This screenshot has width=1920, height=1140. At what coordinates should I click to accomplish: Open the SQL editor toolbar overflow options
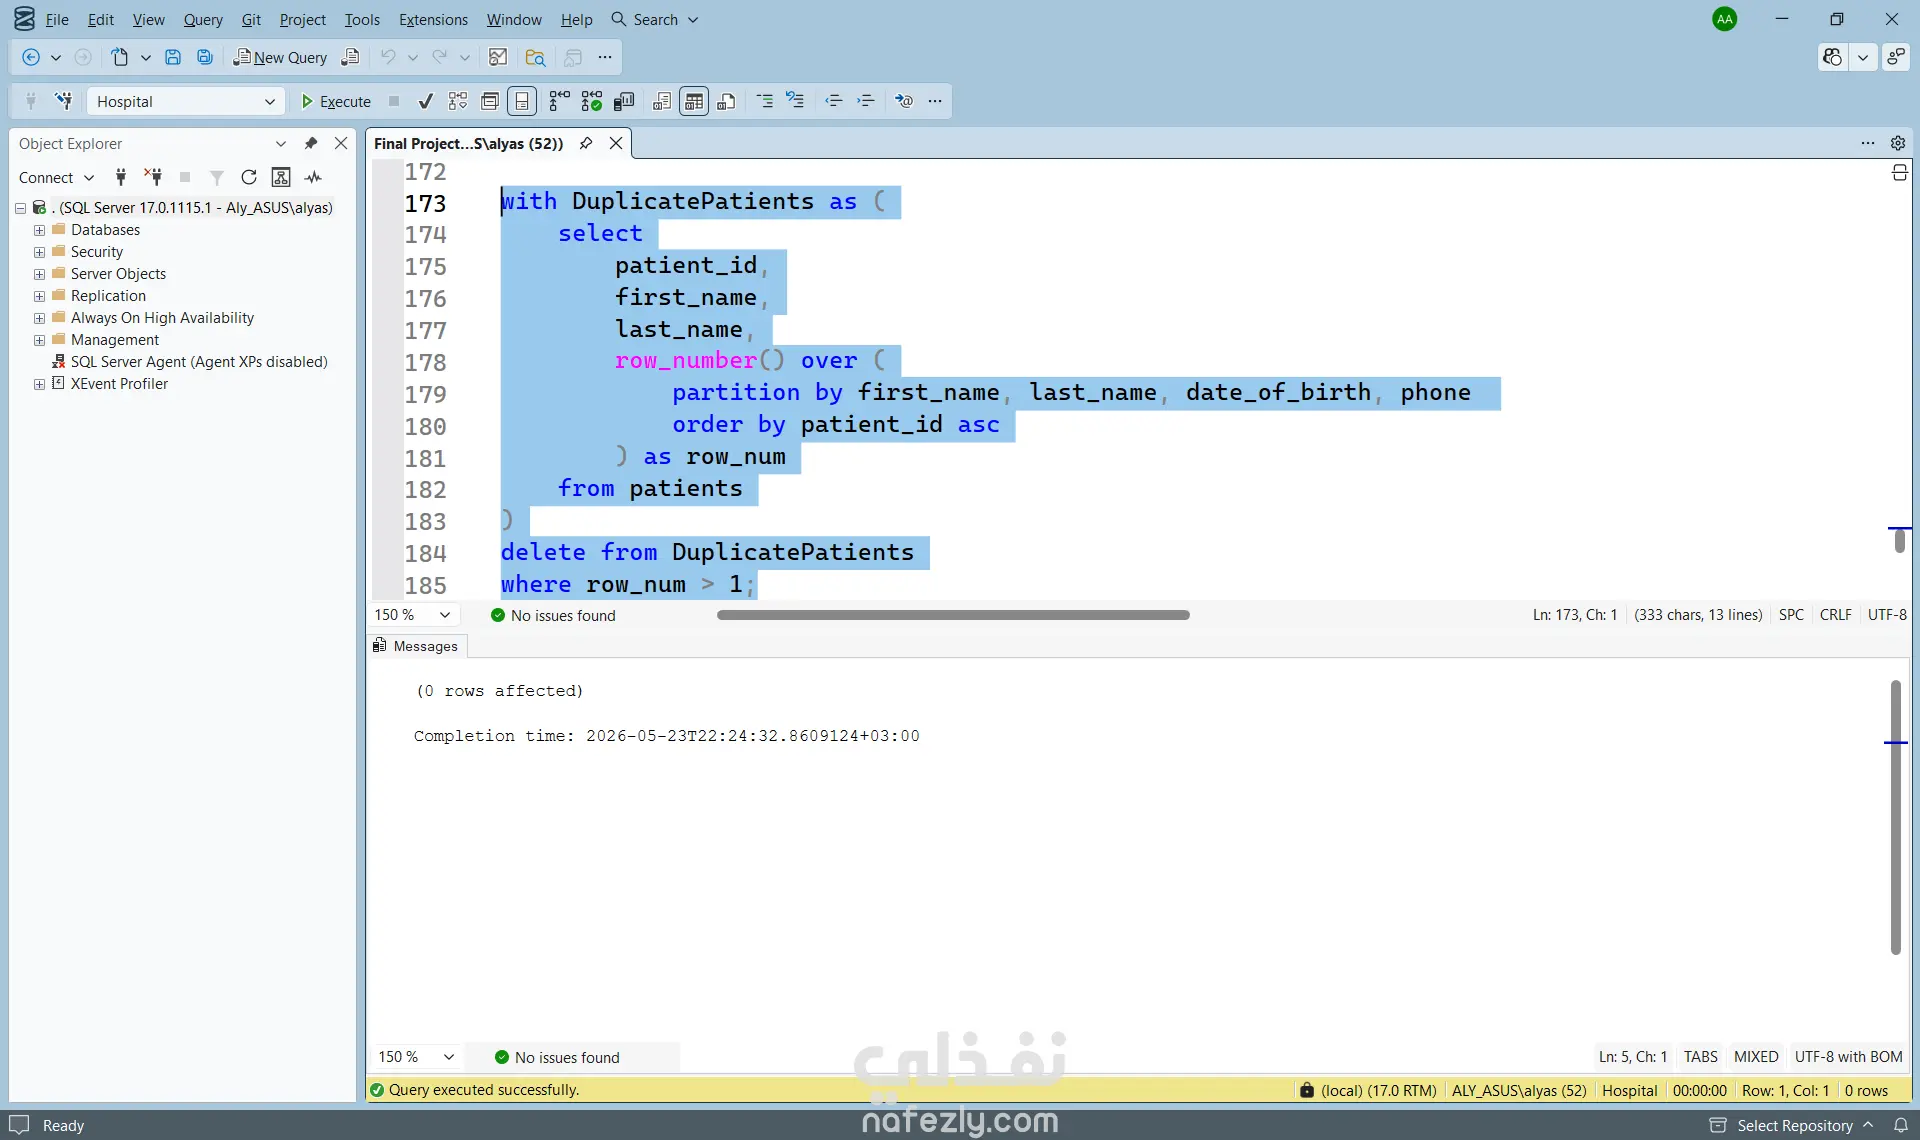935,101
